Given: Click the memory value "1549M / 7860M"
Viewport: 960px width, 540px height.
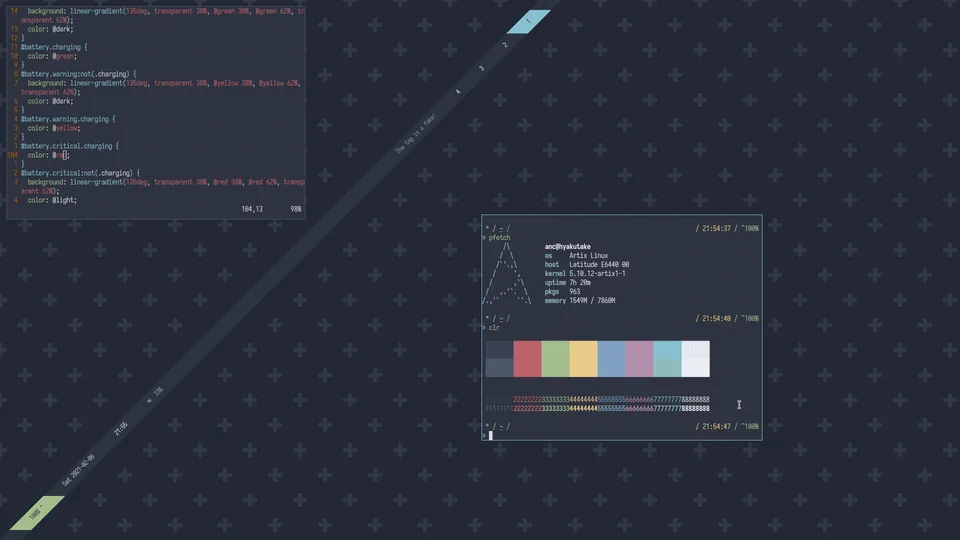Looking at the screenshot, I should click(592, 301).
